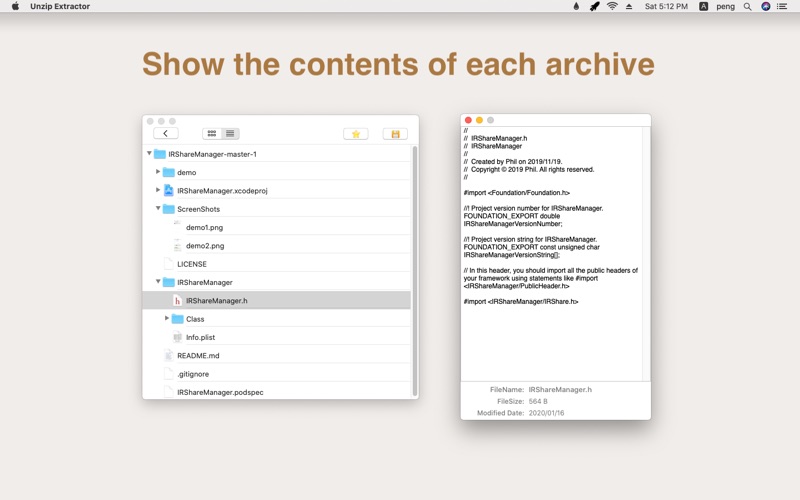Select the demo folder icon
Viewport: 800px width, 500px height.
pyautogui.click(x=168, y=172)
